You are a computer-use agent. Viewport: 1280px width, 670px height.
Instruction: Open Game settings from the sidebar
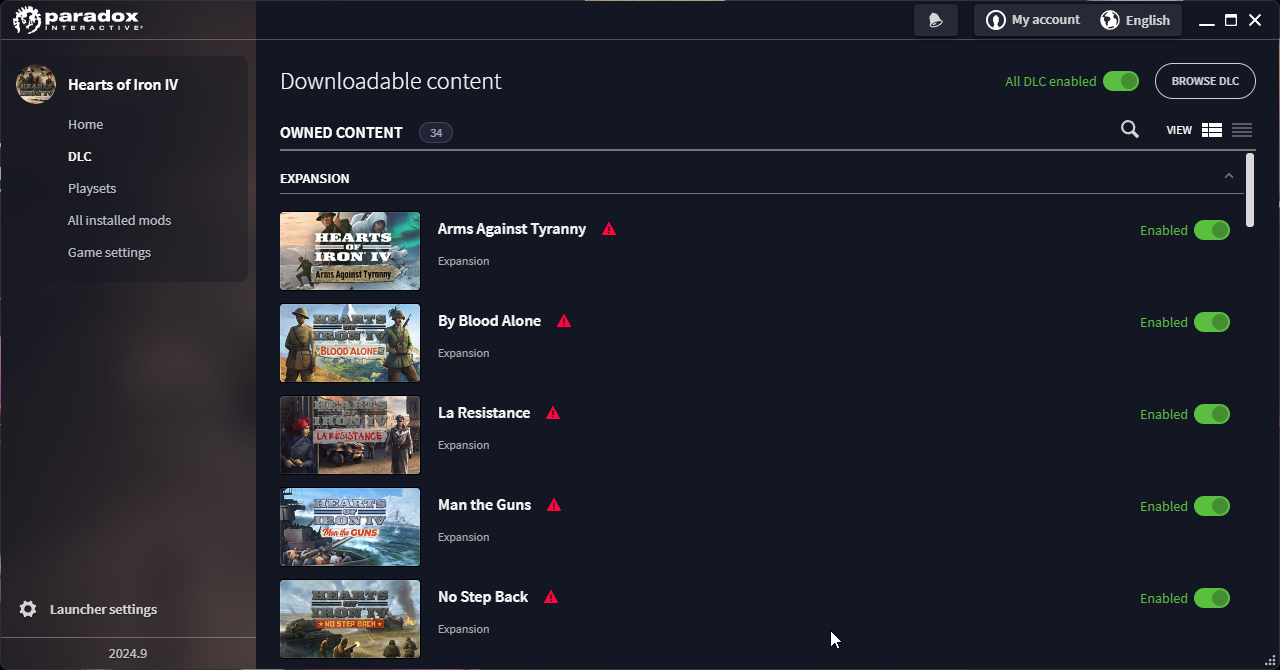pyautogui.click(x=109, y=252)
